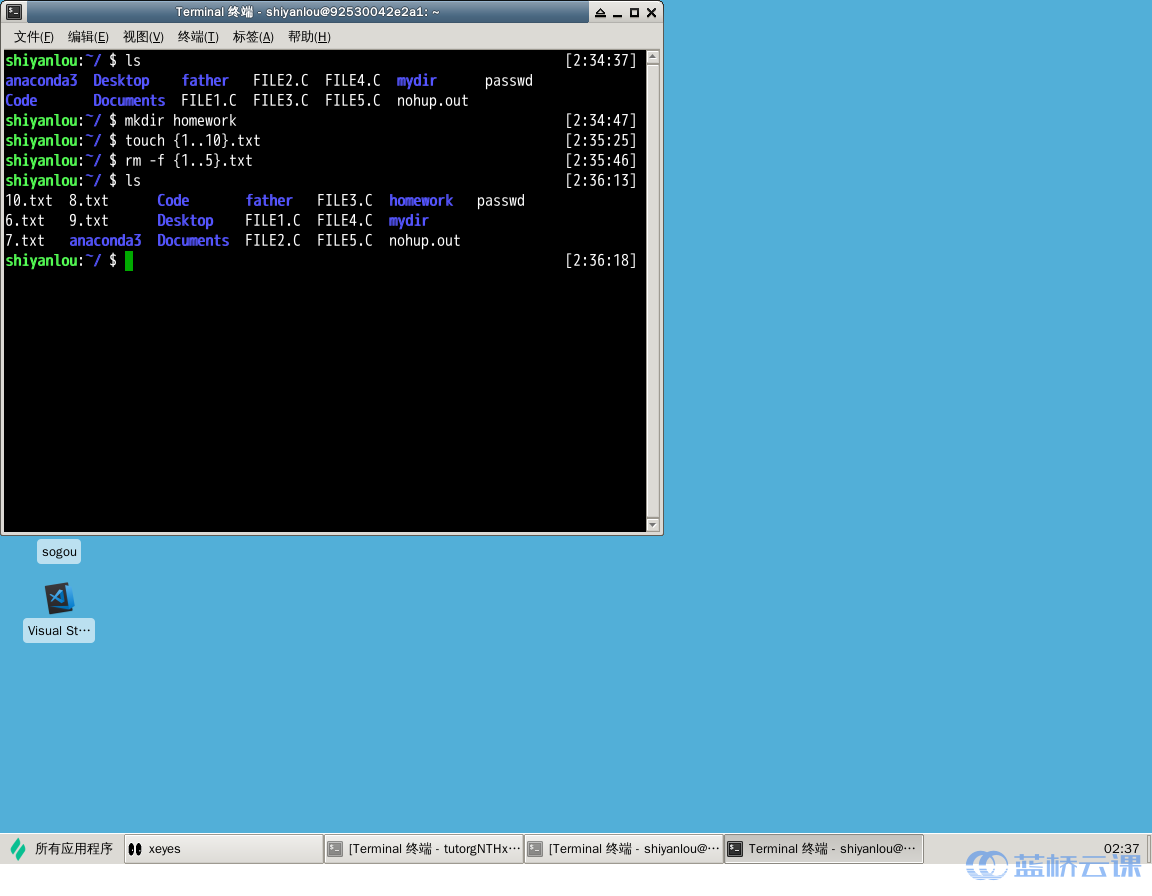Viewport: 1152px width, 896px height.
Task: Click 'passwd' in the second ls output
Action: (x=501, y=200)
